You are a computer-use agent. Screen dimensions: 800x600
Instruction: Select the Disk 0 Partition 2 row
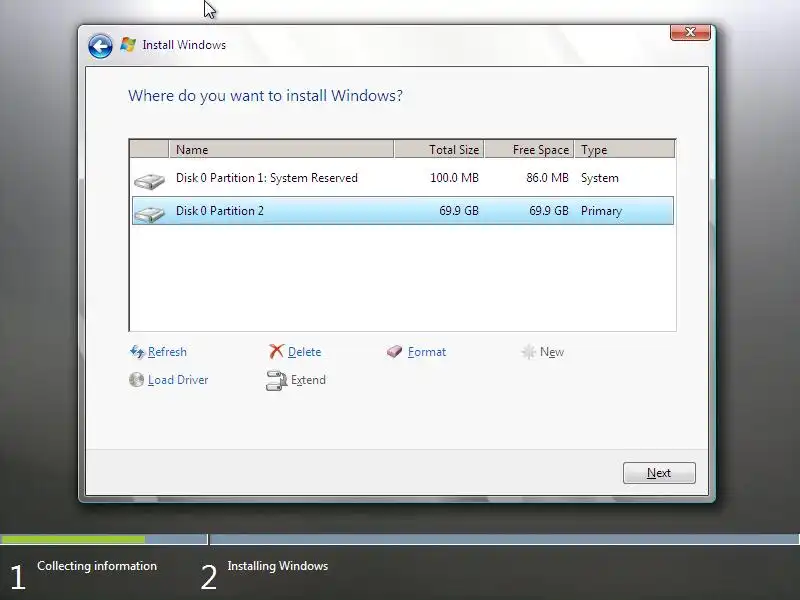tap(403, 211)
